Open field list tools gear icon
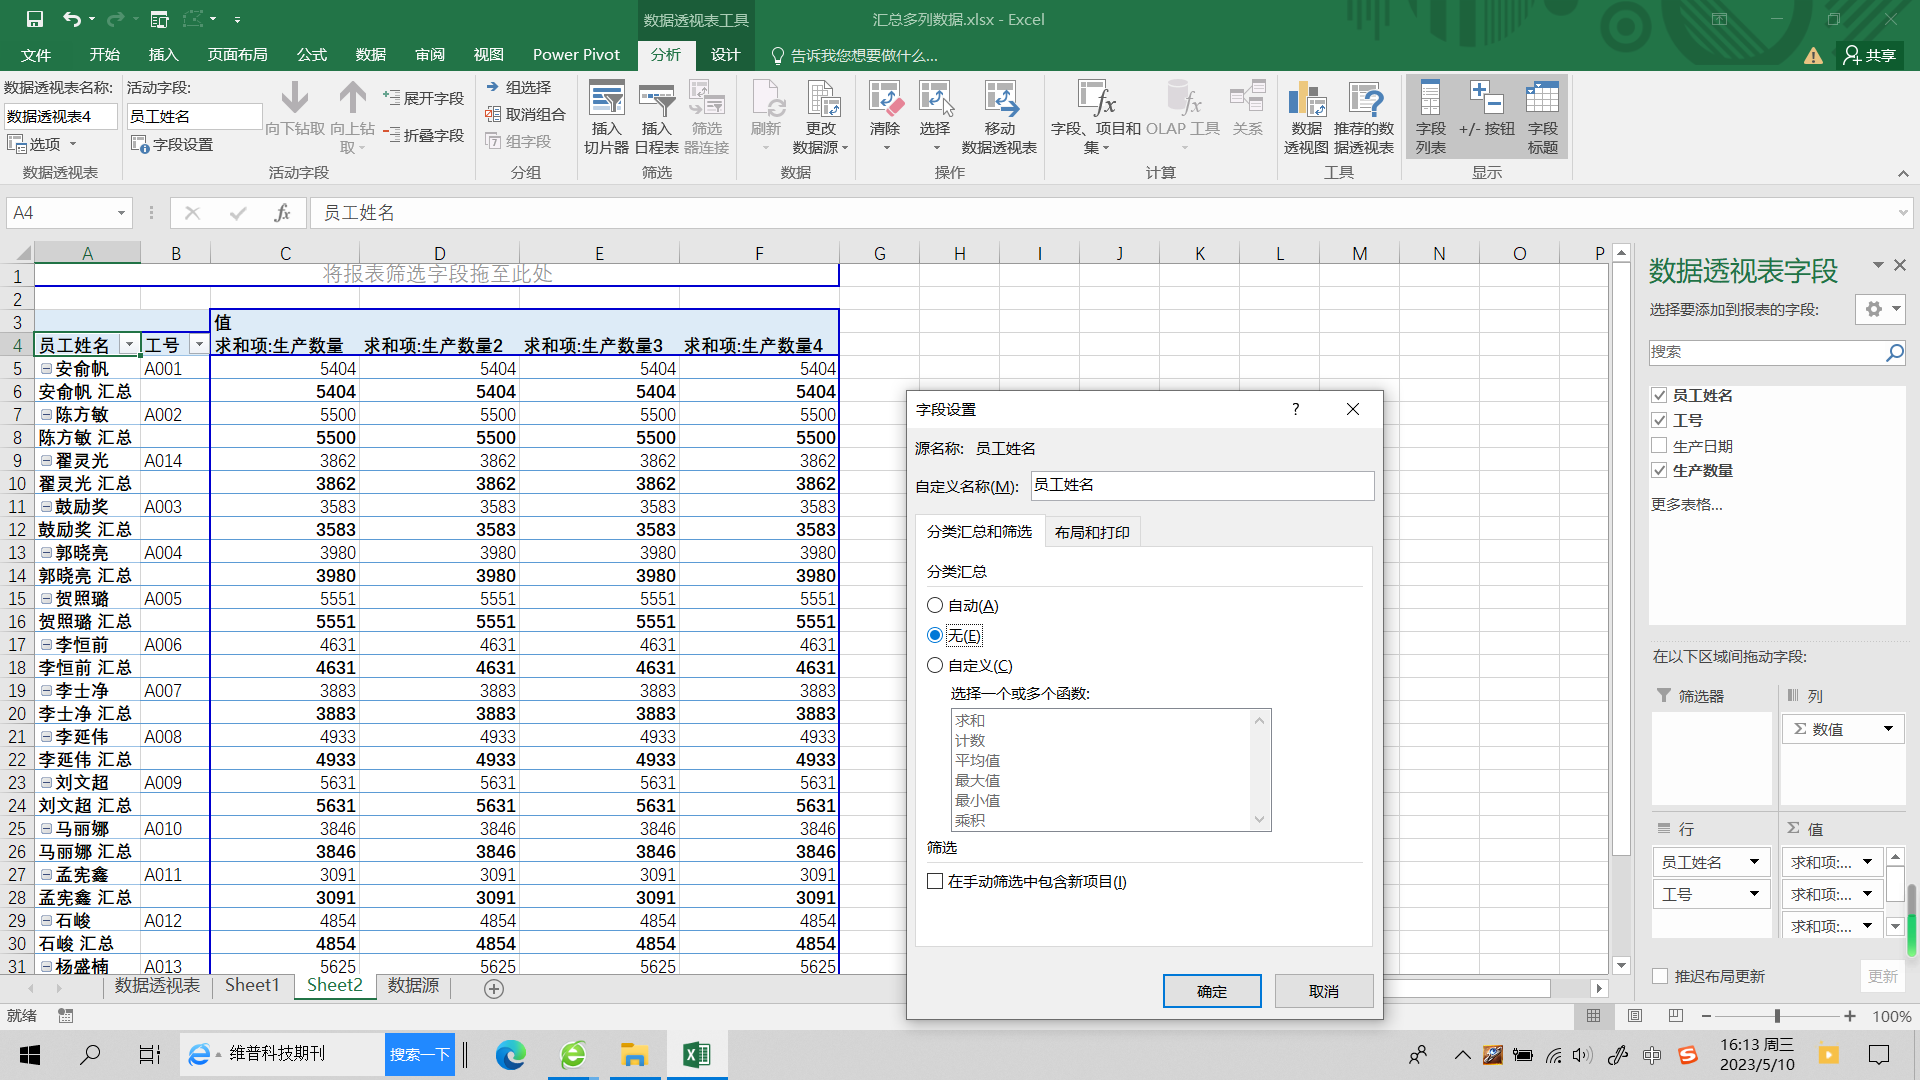Image resolution: width=1920 pixels, height=1080 pixels. click(1881, 310)
